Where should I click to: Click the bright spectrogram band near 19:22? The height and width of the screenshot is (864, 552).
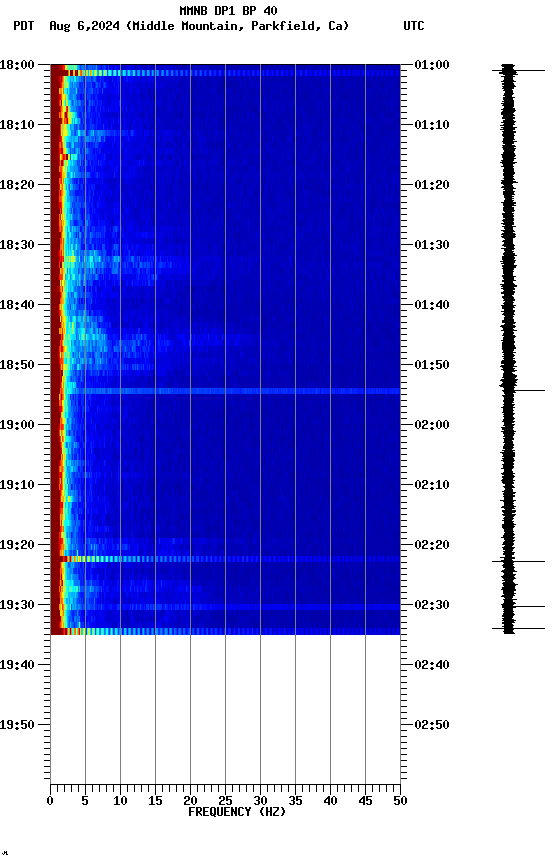pyautogui.click(x=225, y=559)
